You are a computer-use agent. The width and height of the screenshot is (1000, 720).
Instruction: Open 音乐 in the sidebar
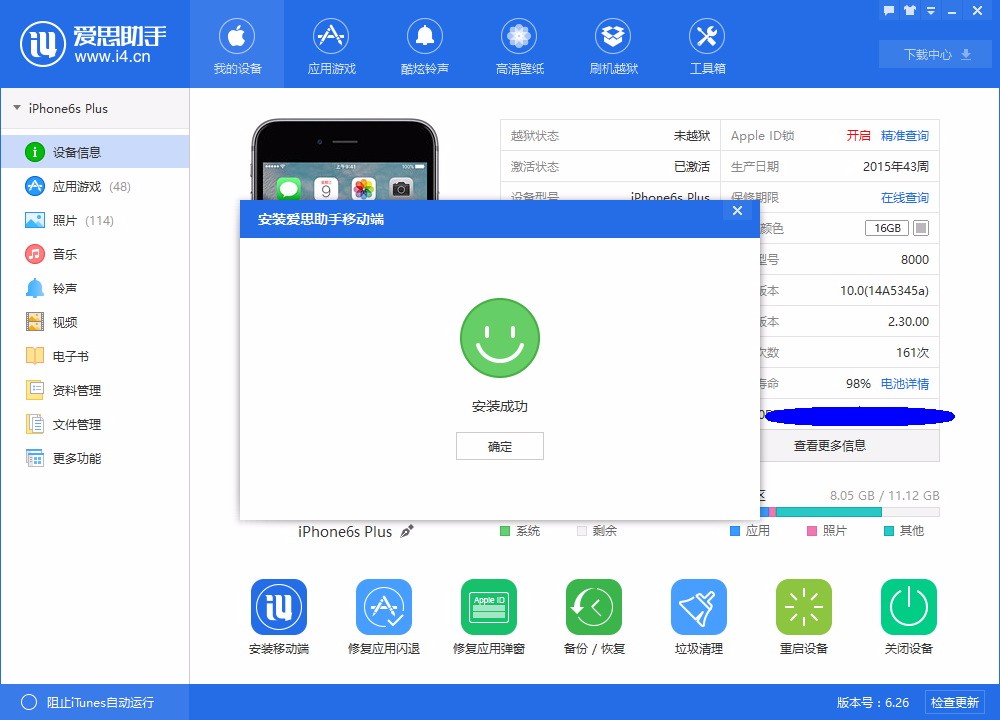coord(95,254)
